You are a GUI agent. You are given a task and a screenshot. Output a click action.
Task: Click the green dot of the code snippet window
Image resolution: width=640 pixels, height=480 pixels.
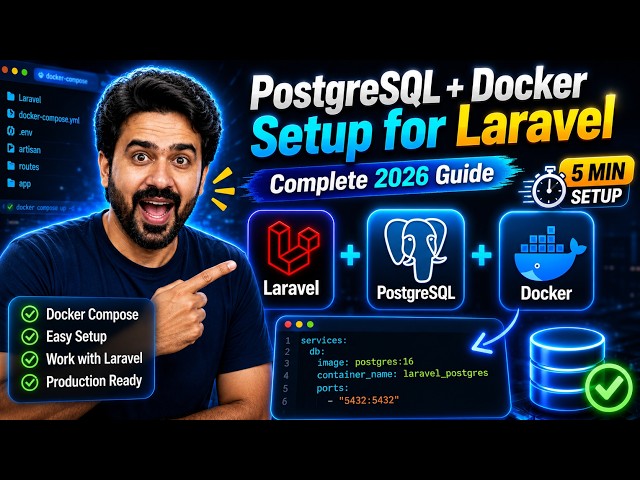click(310, 324)
